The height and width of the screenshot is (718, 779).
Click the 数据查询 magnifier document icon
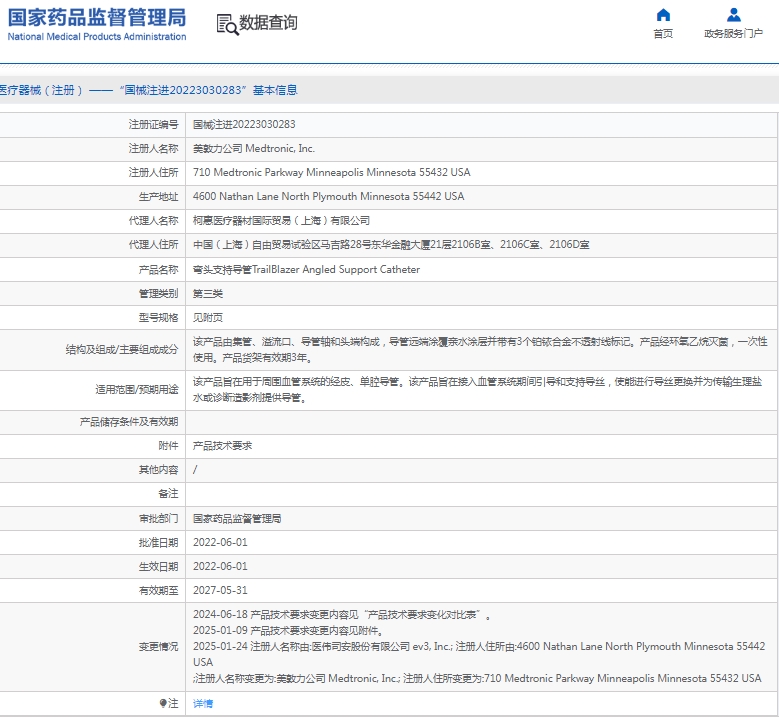pyautogui.click(x=228, y=24)
